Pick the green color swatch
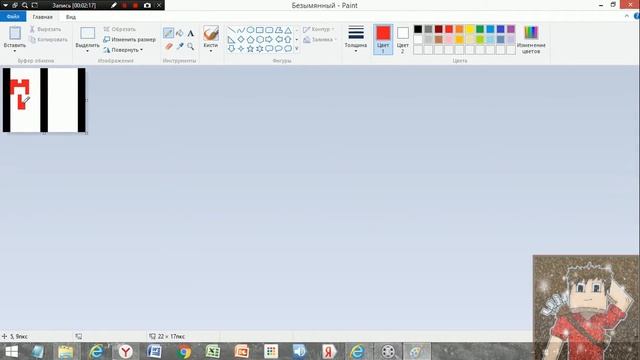The image size is (640, 360). [x=480, y=29]
